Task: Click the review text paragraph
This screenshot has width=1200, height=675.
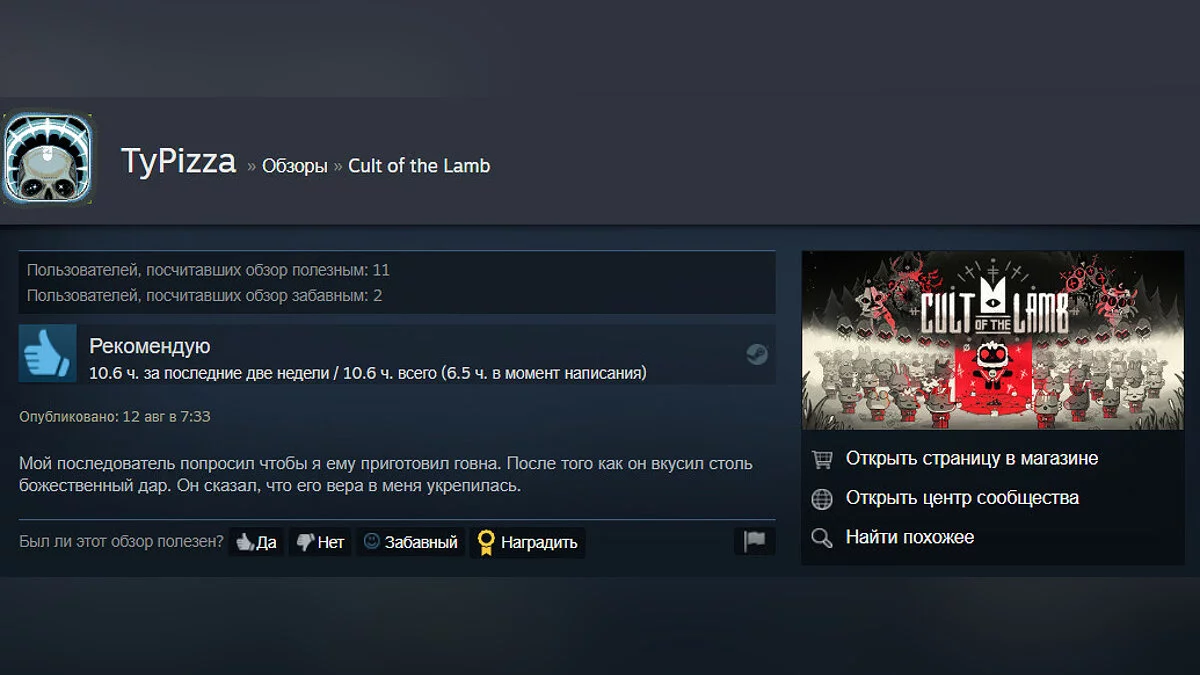Action: coord(386,475)
